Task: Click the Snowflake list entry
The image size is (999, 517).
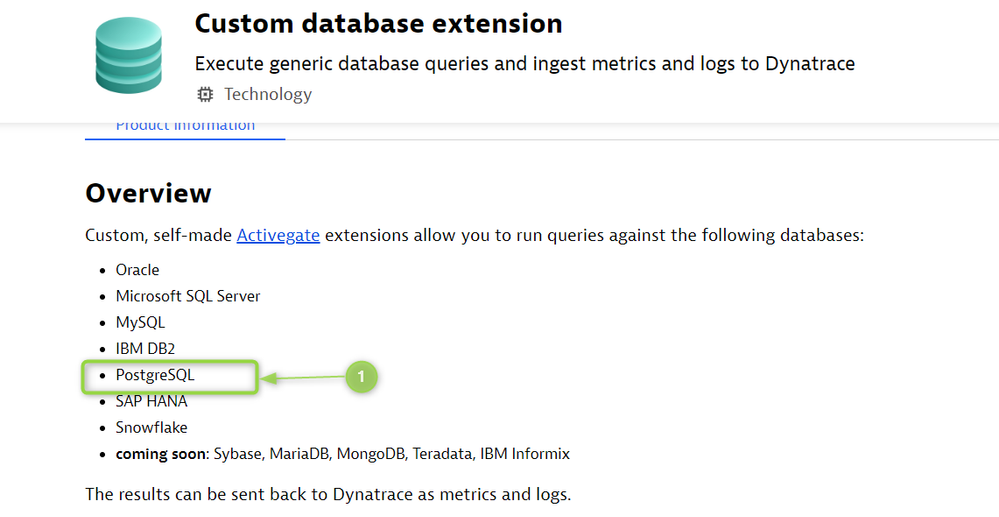Action: point(152,427)
